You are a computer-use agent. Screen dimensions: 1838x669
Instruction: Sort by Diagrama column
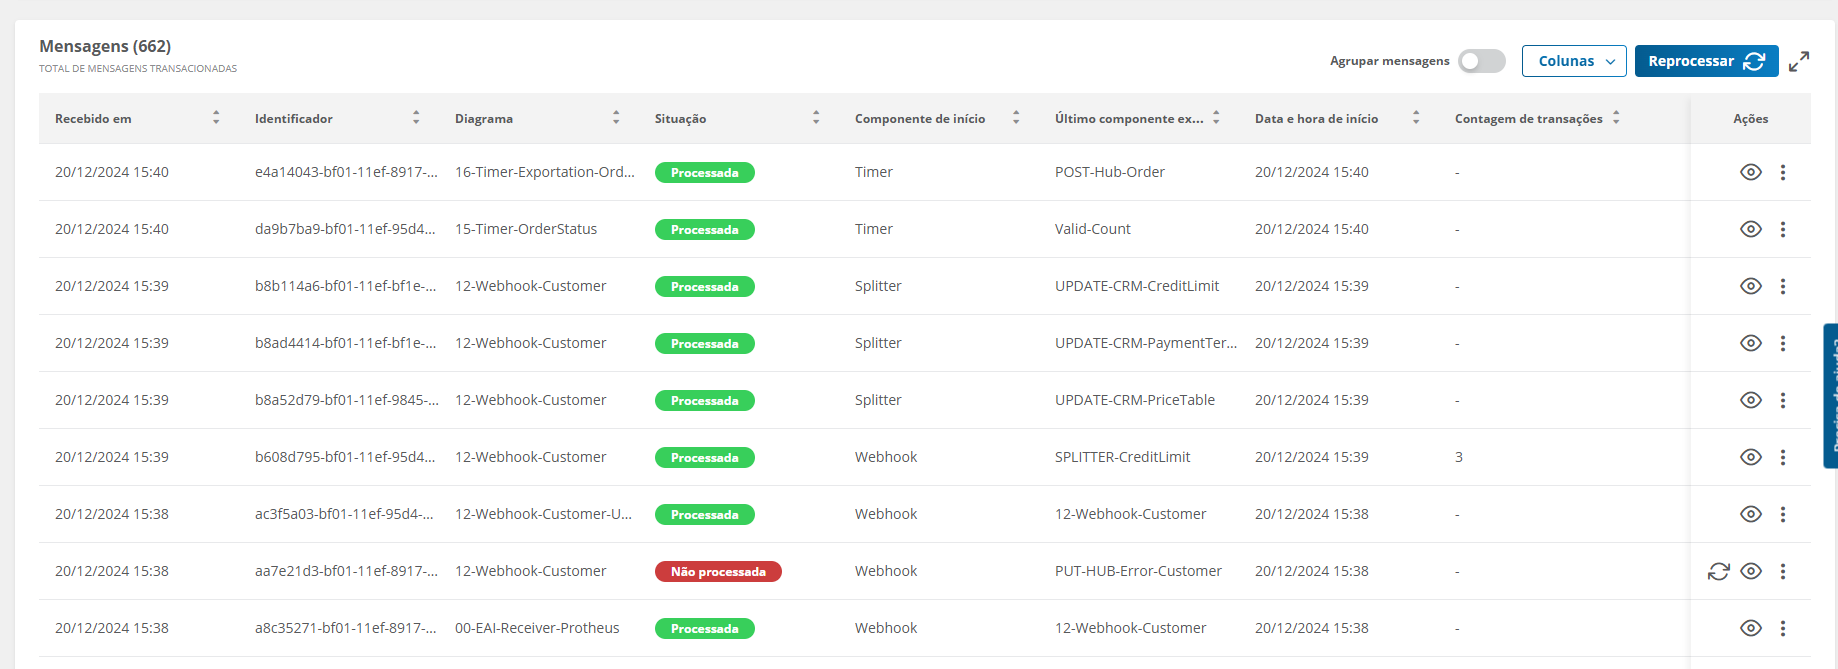[616, 118]
